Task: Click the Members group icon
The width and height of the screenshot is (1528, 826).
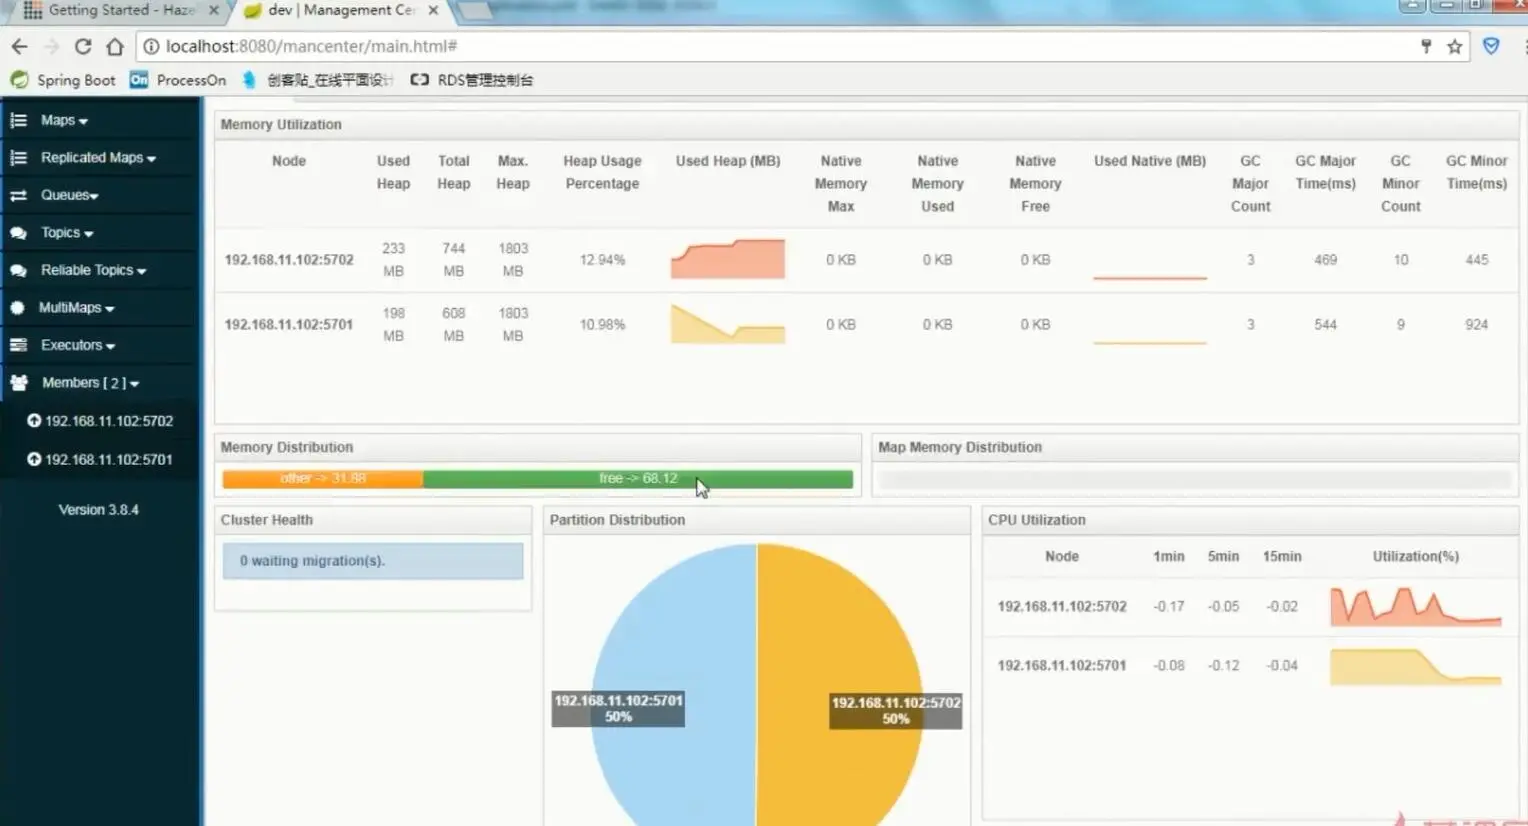Action: 19,383
